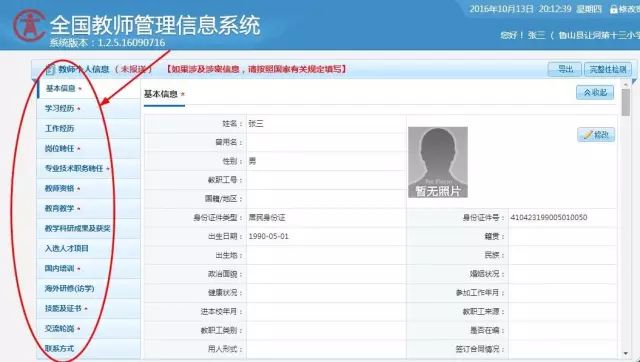Click the 基本信息 section heading
Viewport: 640px width, 362px height.
[160, 94]
